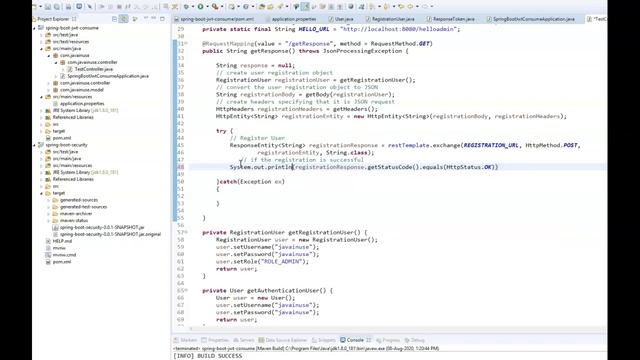This screenshot has height=360, width=640.
Task: Click the HELP.md file icon
Action: pyautogui.click(x=48, y=241)
